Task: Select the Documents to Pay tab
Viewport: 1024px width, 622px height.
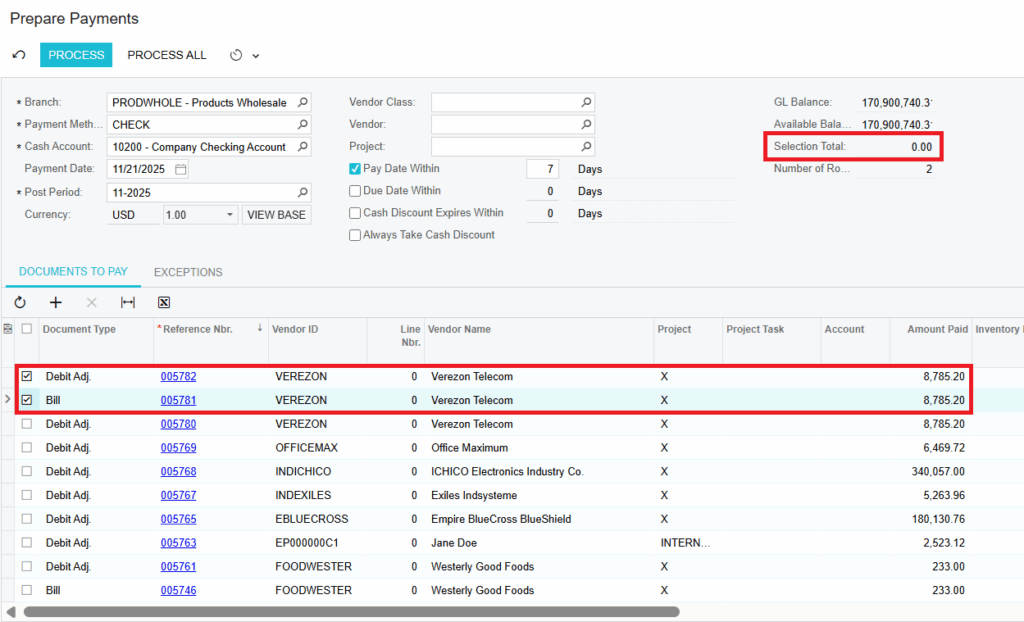Action: click(x=73, y=272)
